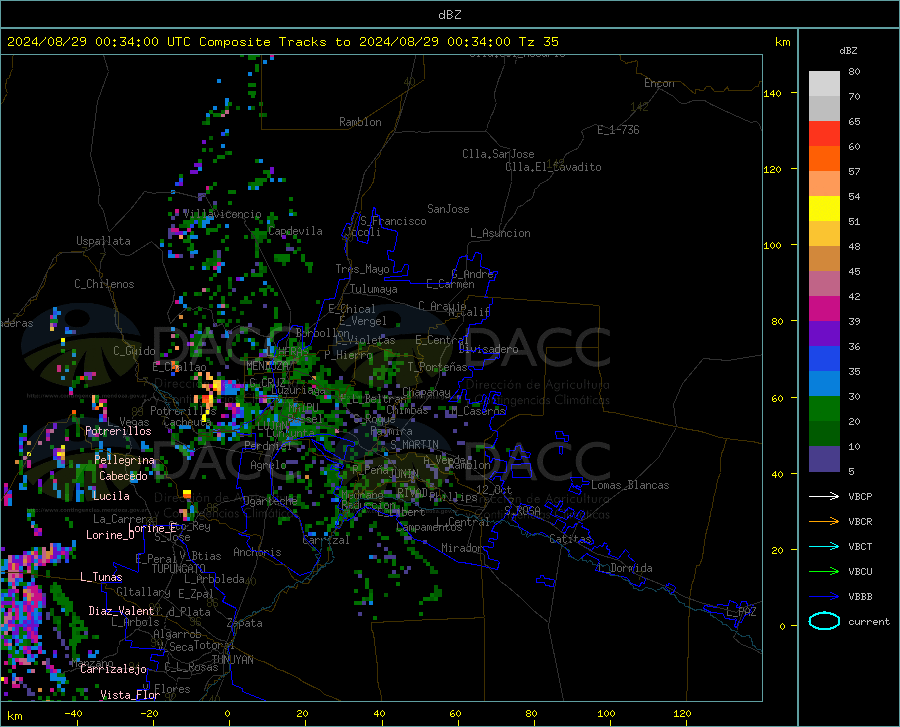Click the Capdevila map label
The height and width of the screenshot is (727, 900).
click(x=295, y=231)
